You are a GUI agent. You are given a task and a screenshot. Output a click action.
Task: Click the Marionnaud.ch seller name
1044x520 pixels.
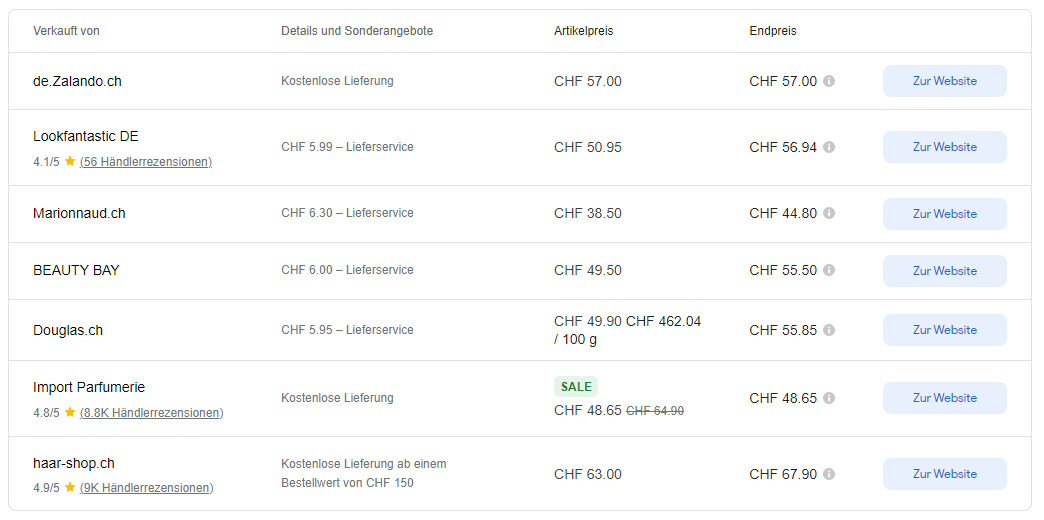pyautogui.click(x=79, y=213)
